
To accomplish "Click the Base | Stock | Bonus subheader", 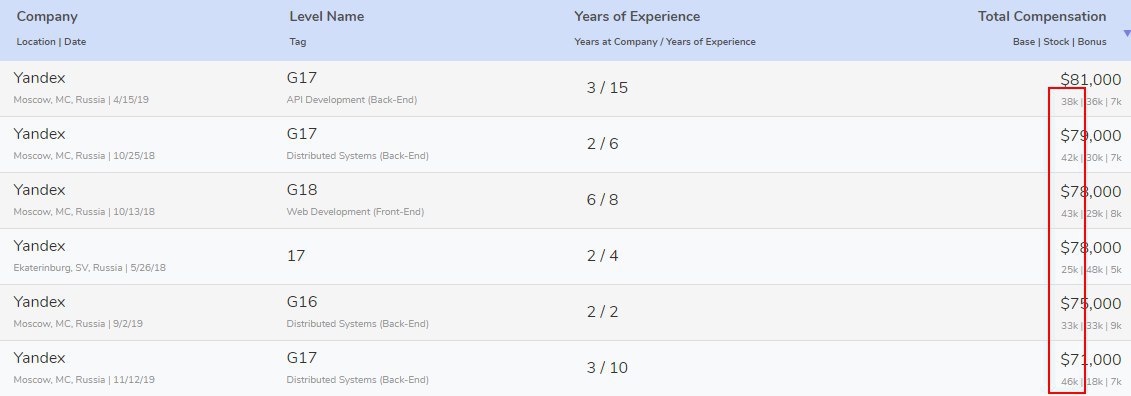I will [x=1060, y=42].
